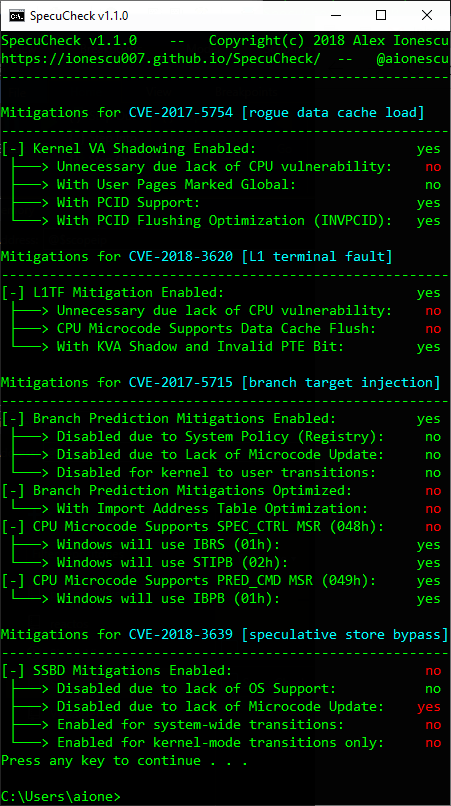Click the red yes for Lack of Microcode Update

point(429,707)
